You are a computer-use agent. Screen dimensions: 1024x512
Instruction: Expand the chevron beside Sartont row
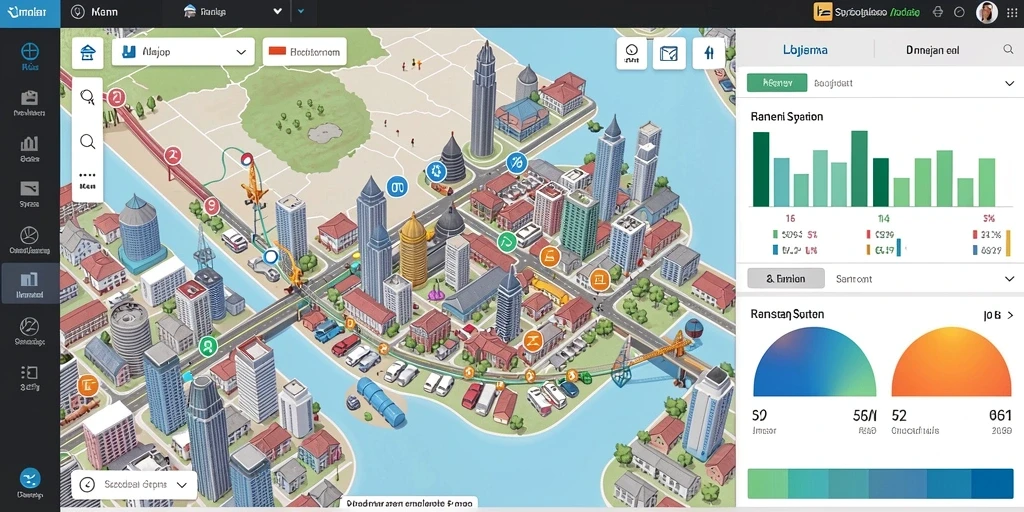pyautogui.click(x=1009, y=279)
